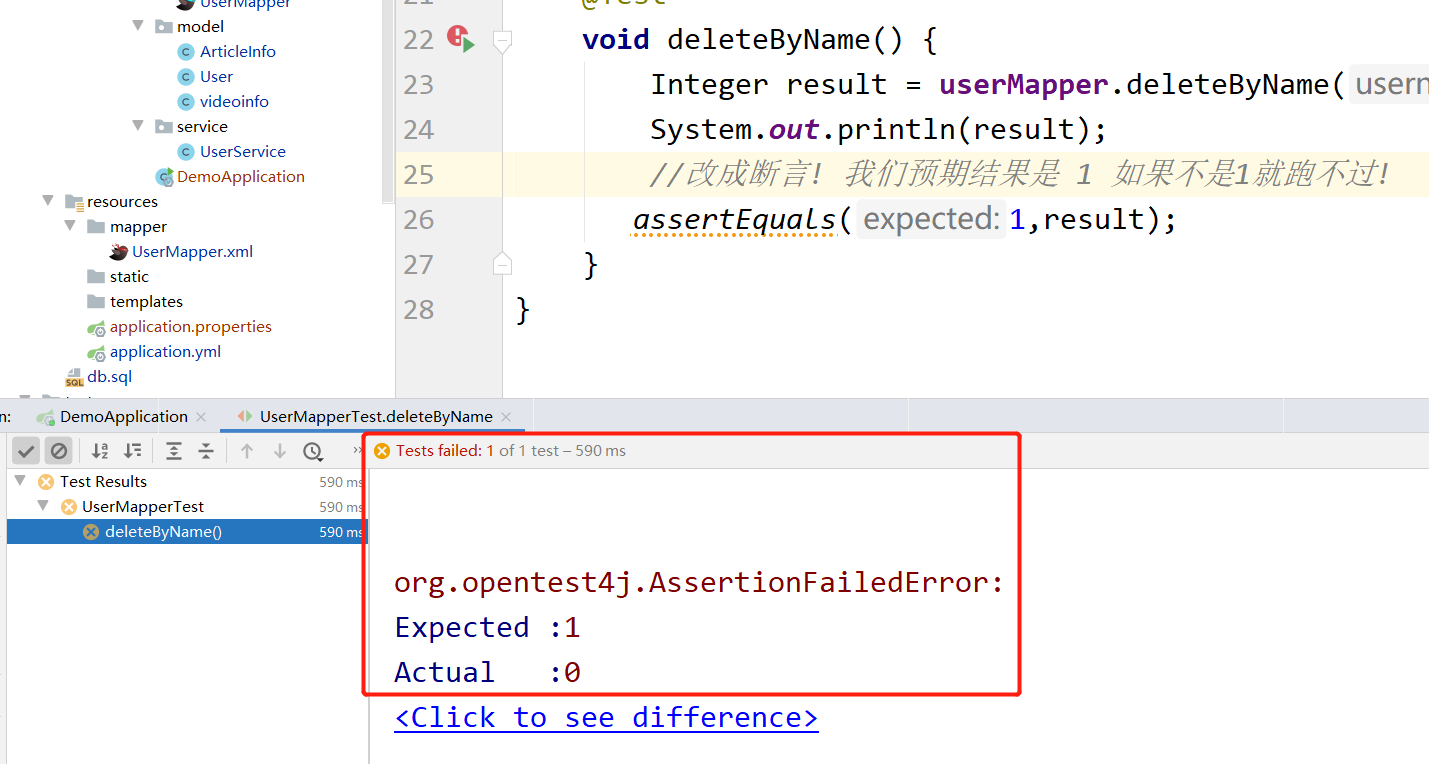Expand all test nodes
The width and height of the screenshot is (1429, 764).
point(174,451)
